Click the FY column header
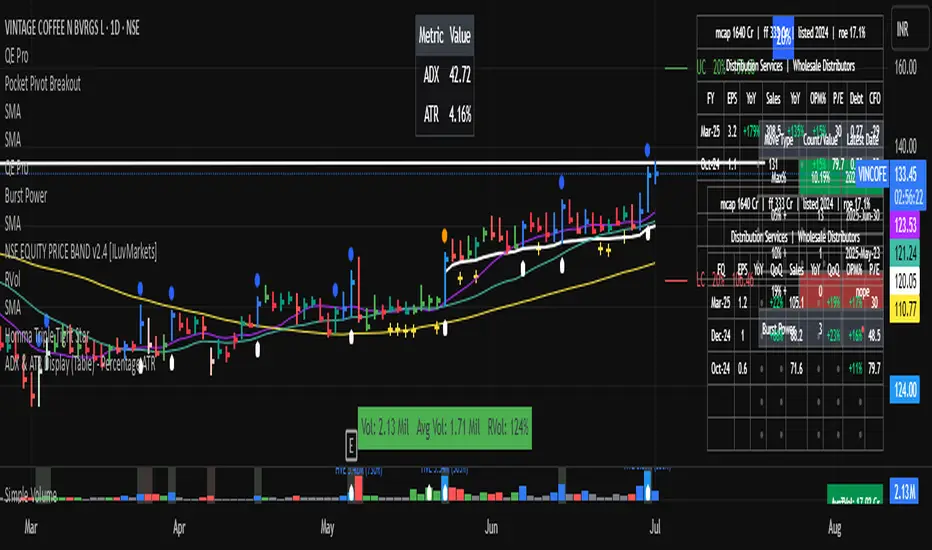The height and width of the screenshot is (550, 932). click(710, 99)
